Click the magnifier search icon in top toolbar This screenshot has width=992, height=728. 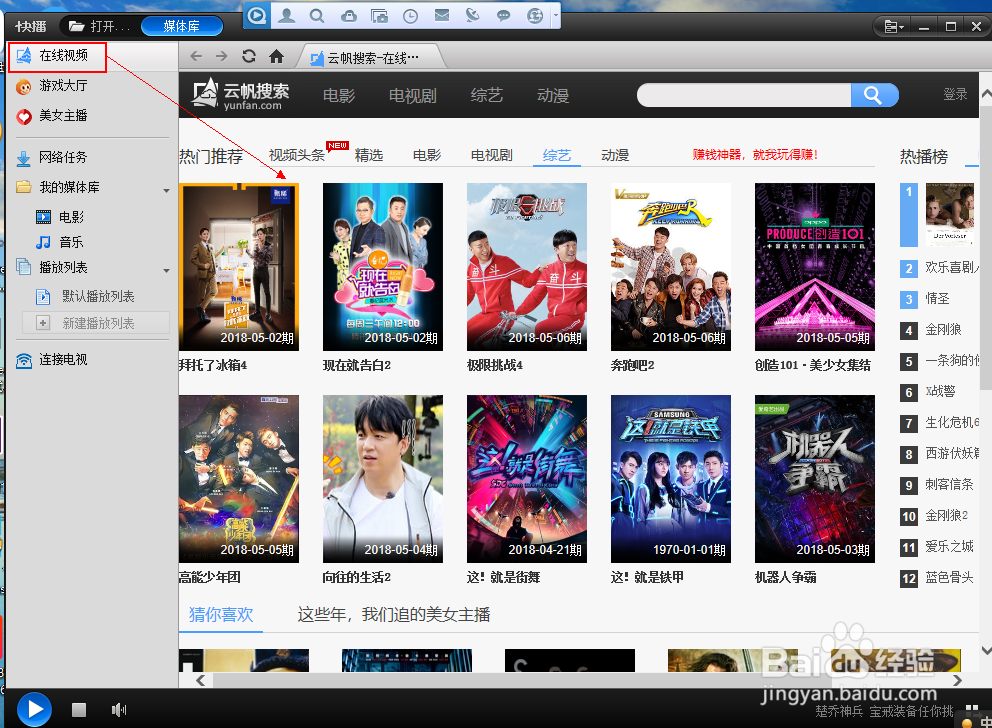point(317,15)
